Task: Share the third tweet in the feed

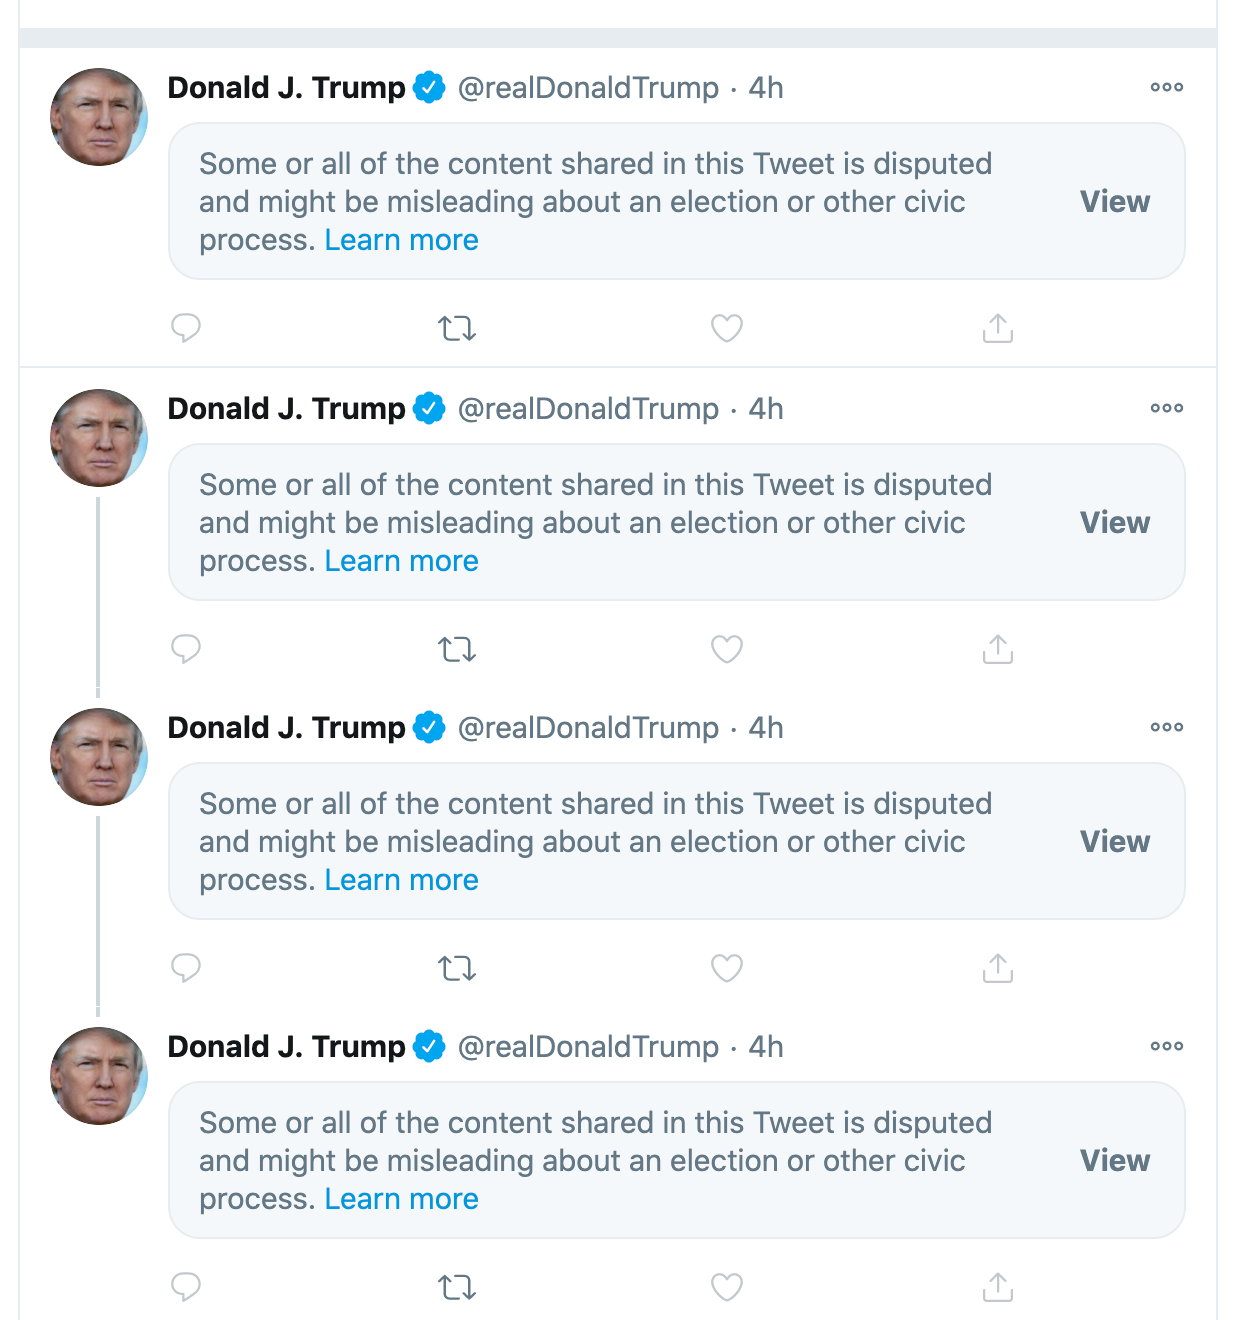Action: [x=998, y=968]
